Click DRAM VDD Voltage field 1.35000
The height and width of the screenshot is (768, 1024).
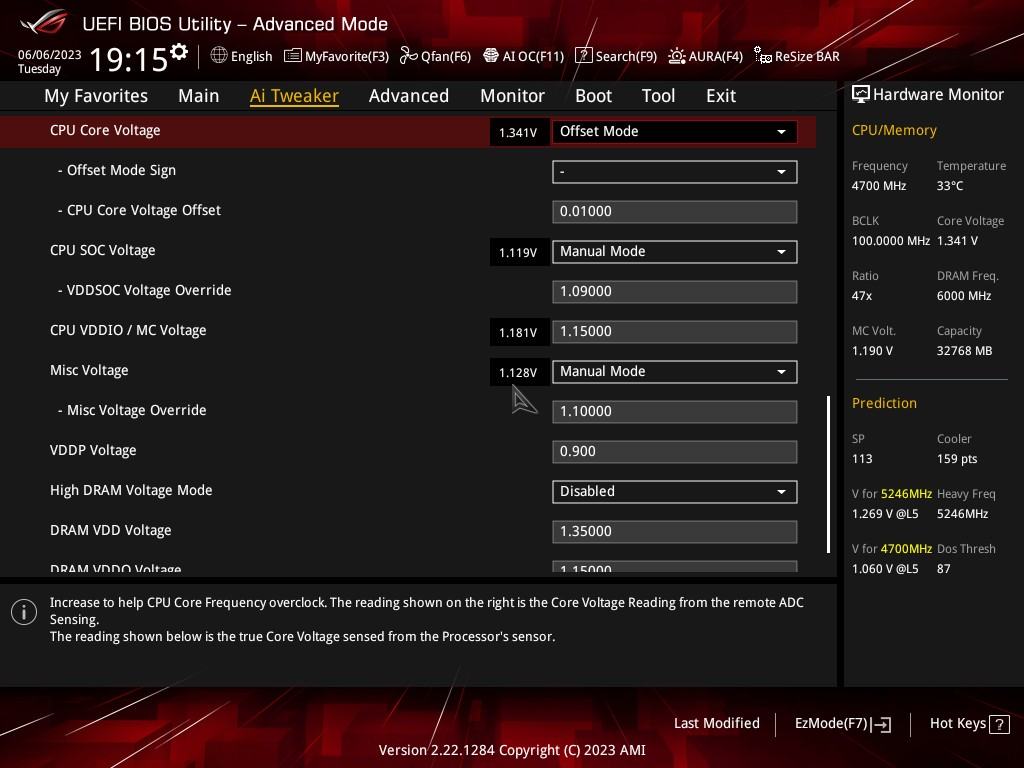coord(674,532)
